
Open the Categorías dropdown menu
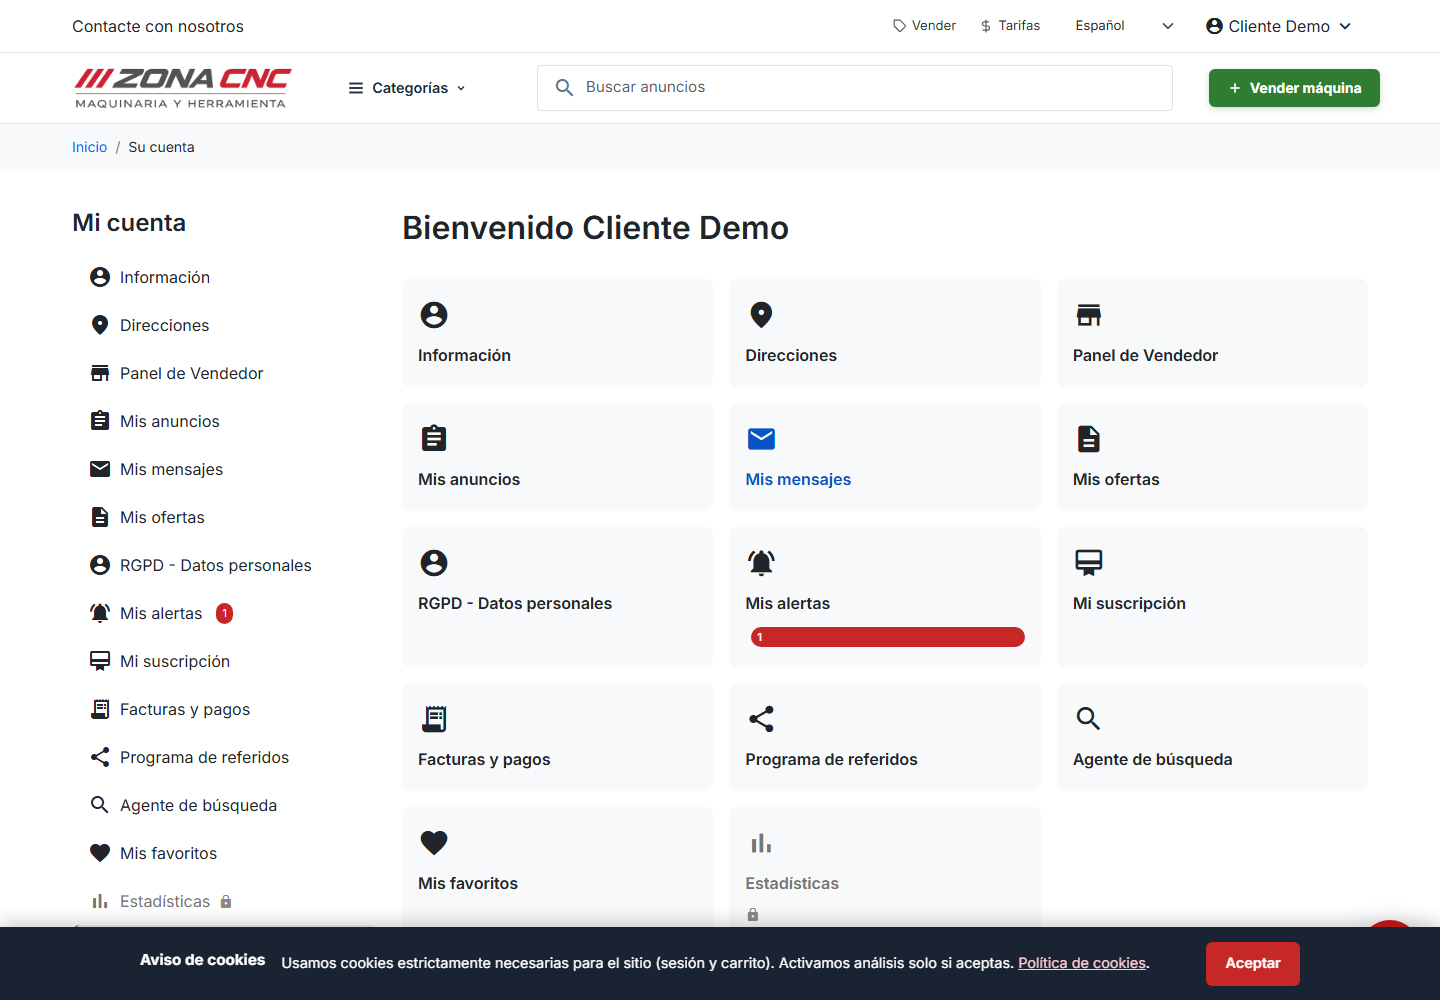407,88
